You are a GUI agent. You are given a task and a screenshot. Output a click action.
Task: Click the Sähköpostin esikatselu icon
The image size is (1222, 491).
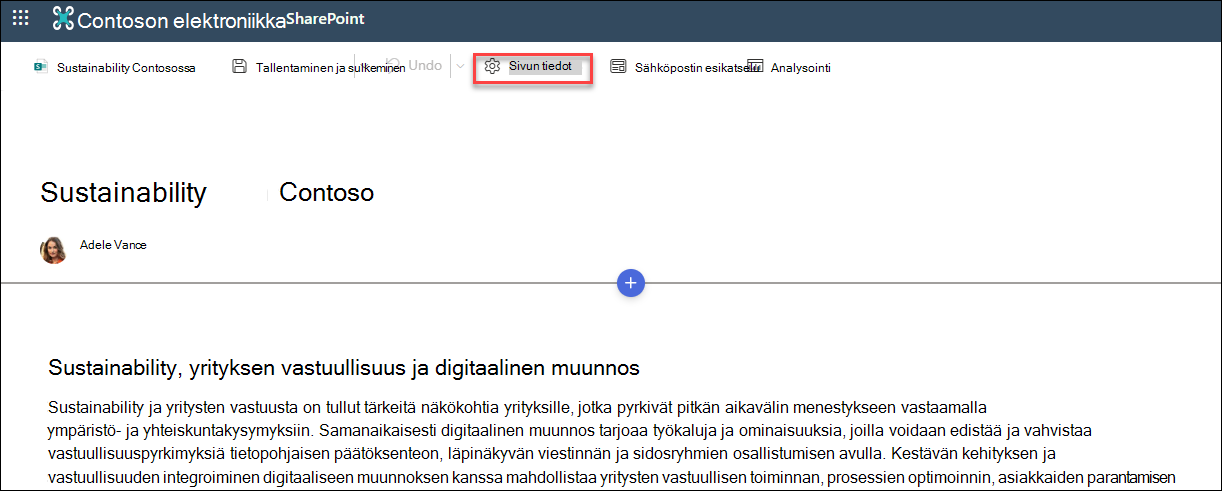pos(618,67)
